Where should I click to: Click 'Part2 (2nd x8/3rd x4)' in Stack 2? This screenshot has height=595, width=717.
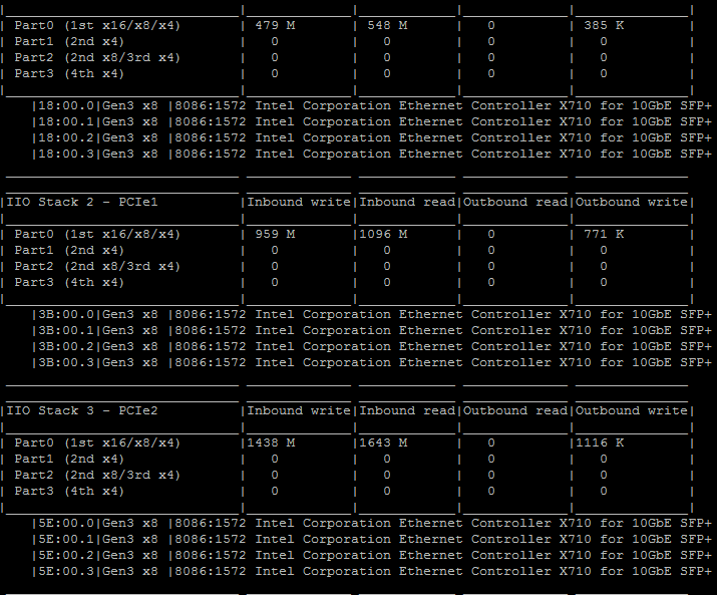97,266
